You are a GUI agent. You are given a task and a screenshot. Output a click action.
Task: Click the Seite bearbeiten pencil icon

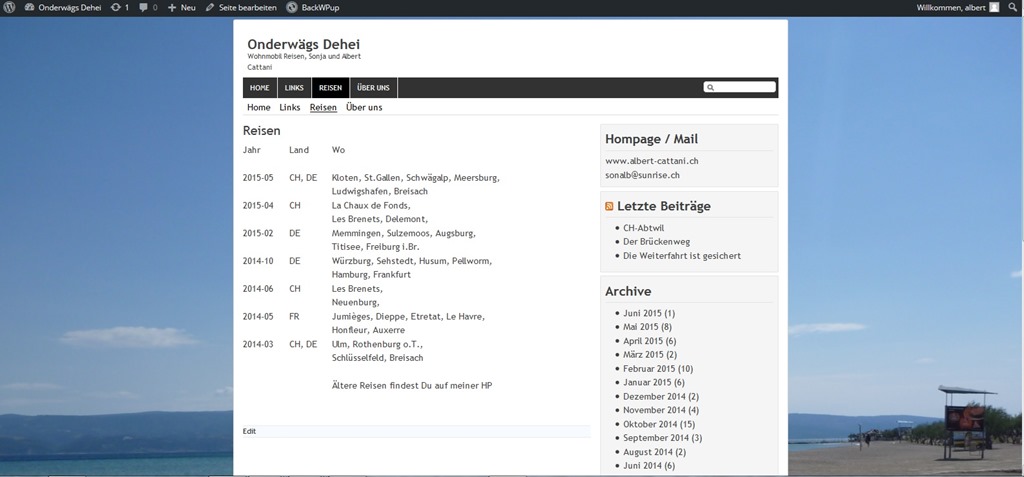[210, 8]
